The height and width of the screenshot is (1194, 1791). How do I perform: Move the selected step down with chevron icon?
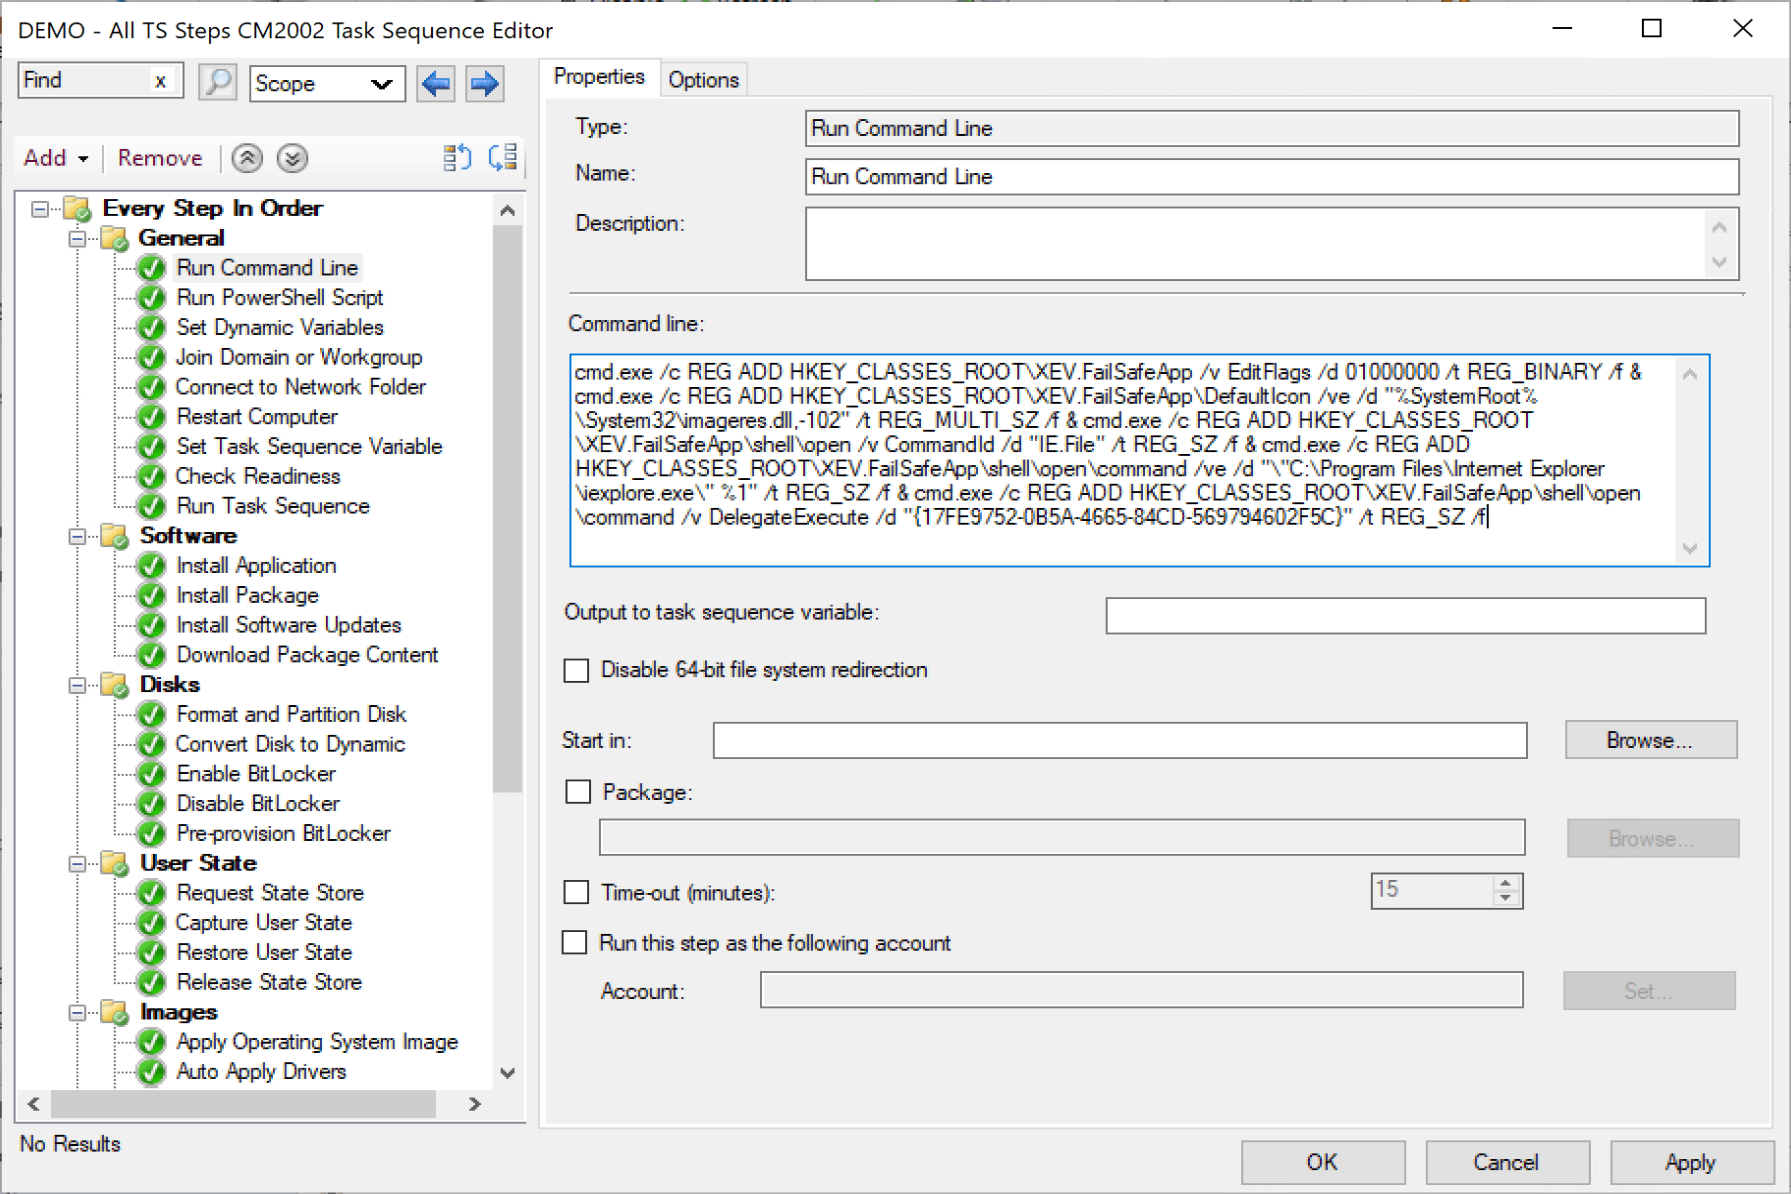tap(292, 158)
